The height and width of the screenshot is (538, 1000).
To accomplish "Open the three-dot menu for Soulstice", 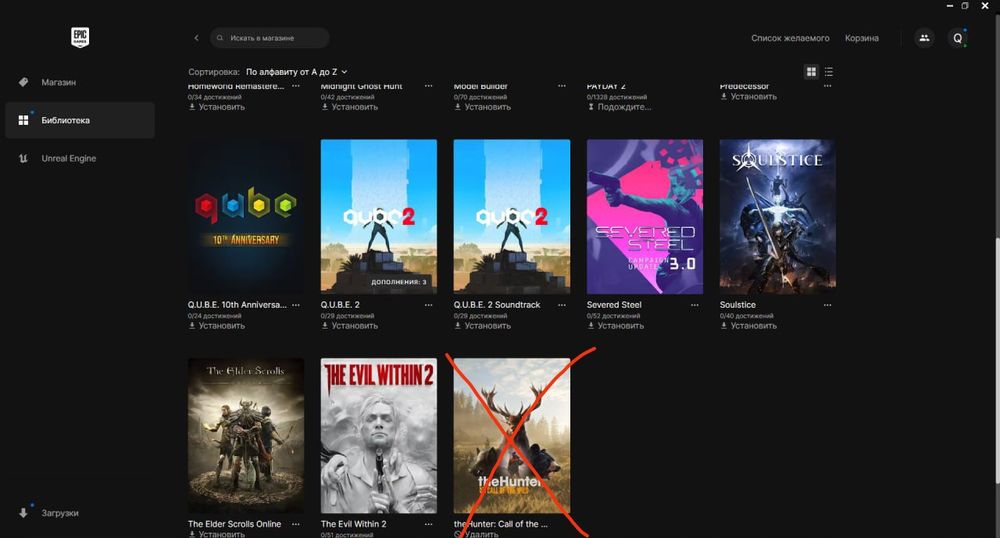I will point(828,305).
